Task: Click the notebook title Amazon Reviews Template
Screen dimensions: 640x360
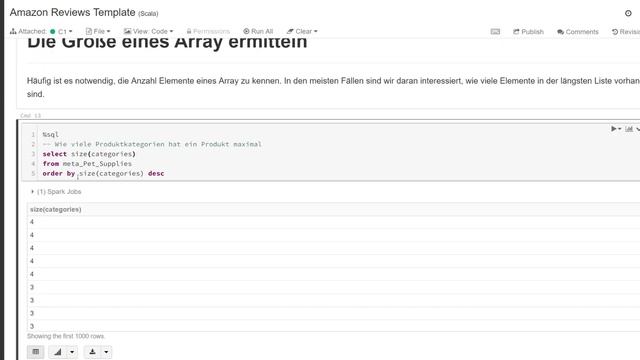Action: pos(73,13)
